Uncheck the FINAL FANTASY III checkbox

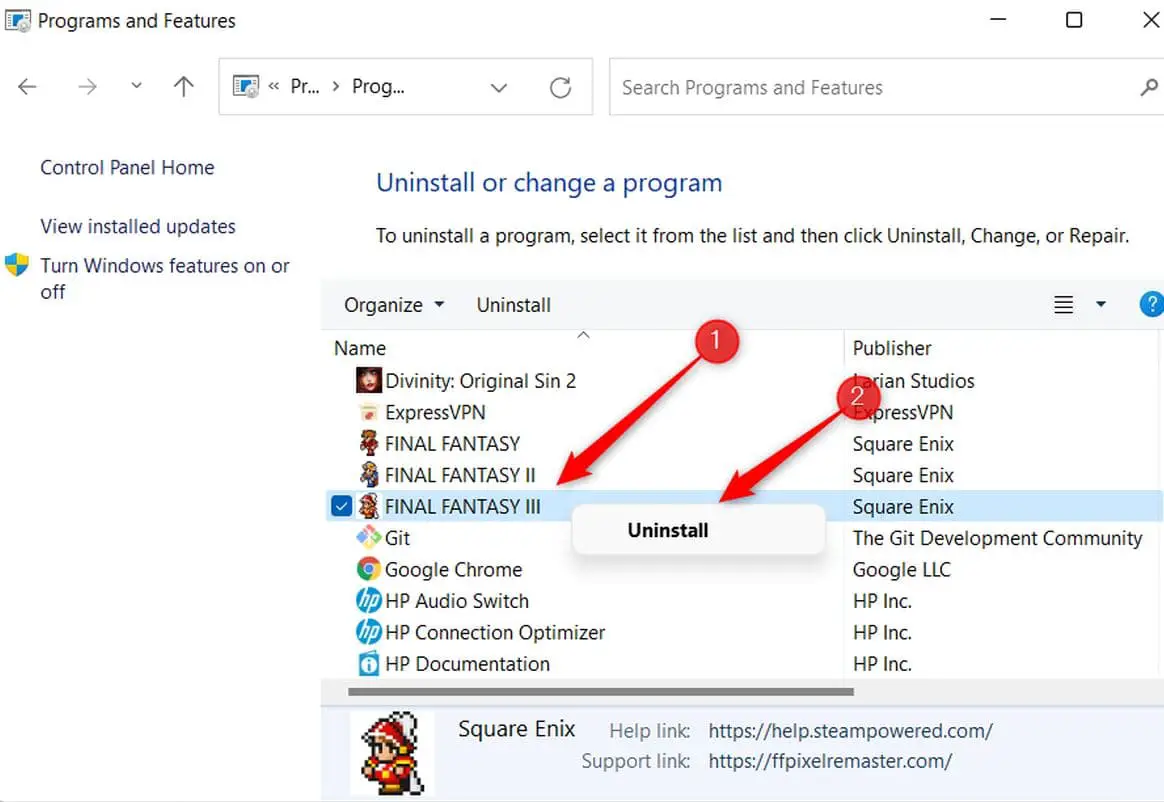[341, 507]
